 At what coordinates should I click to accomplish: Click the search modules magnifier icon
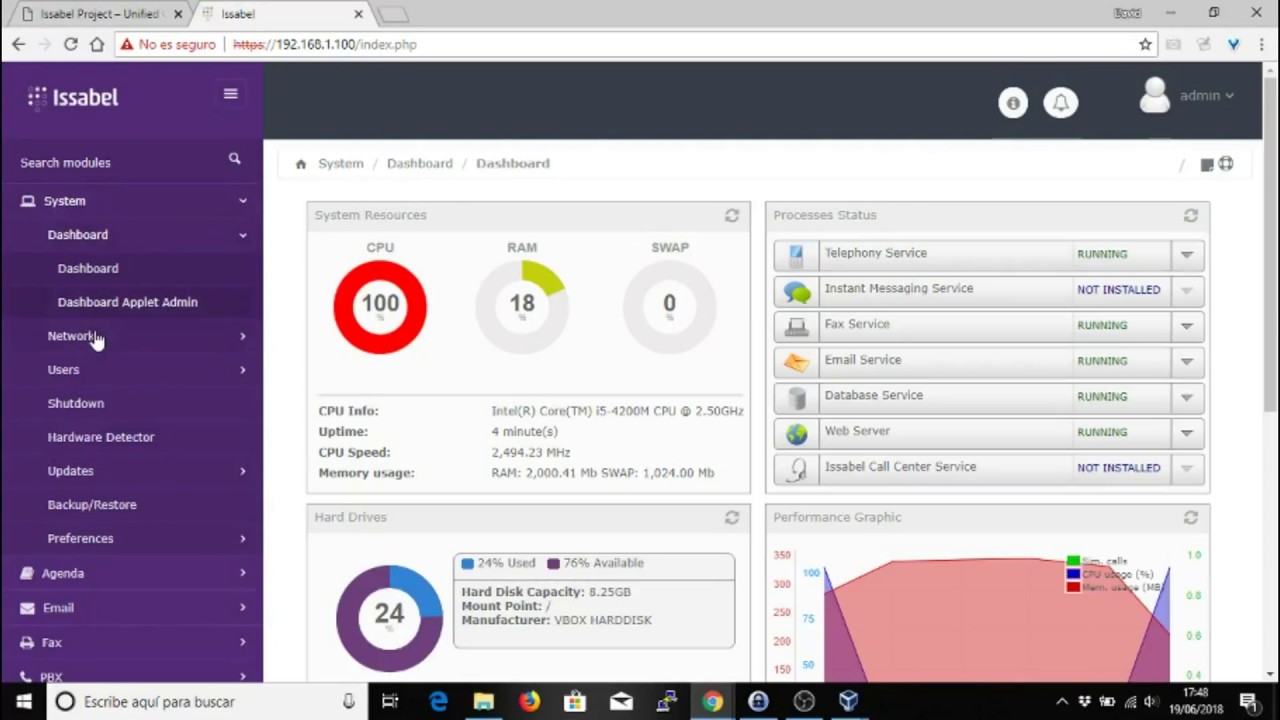tap(234, 158)
